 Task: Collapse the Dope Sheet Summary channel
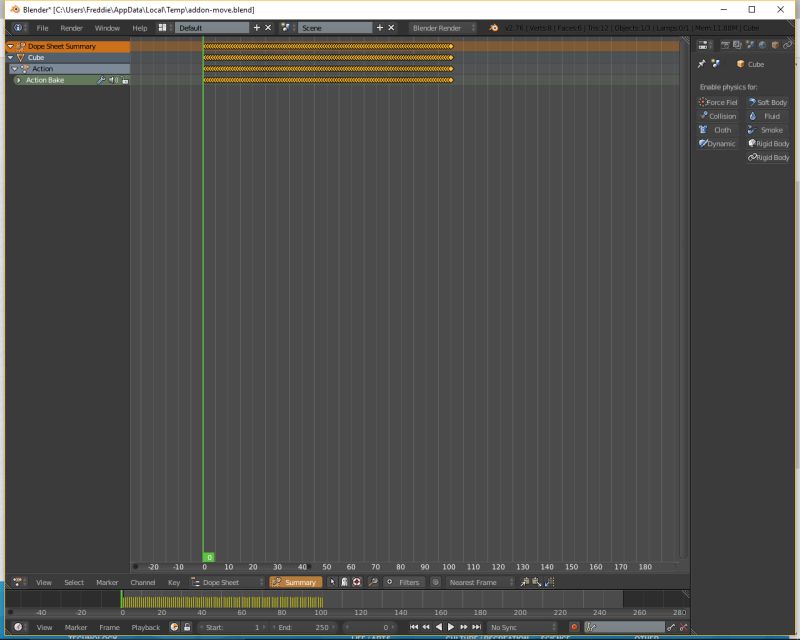tap(9, 46)
